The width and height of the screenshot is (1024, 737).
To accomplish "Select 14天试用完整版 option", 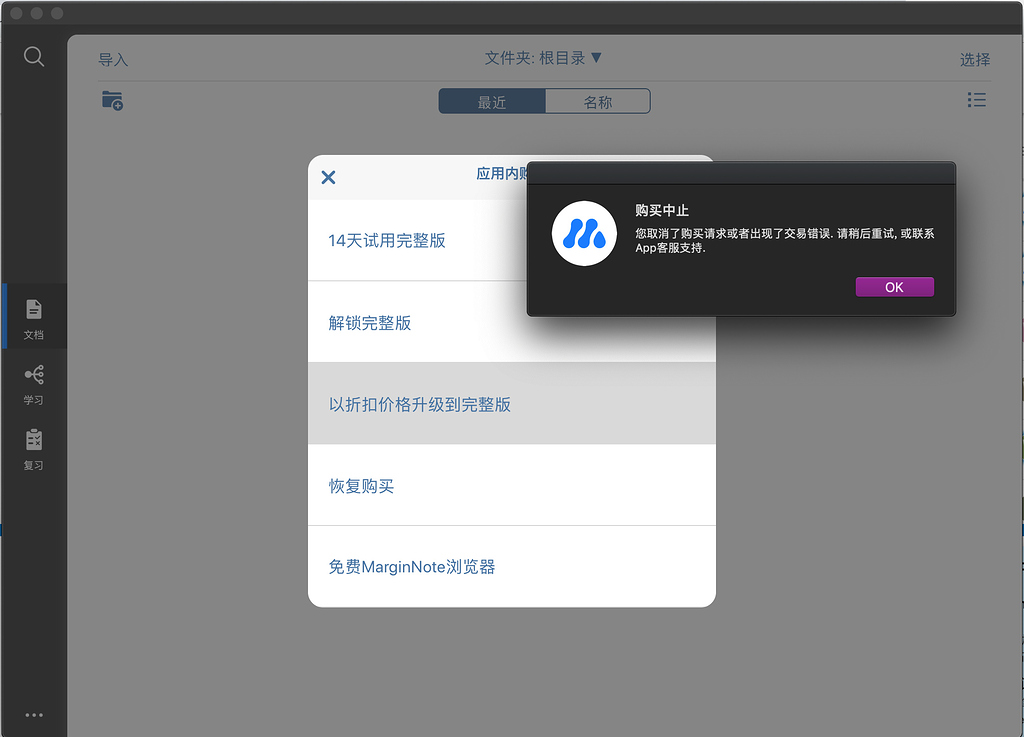I will [x=387, y=242].
